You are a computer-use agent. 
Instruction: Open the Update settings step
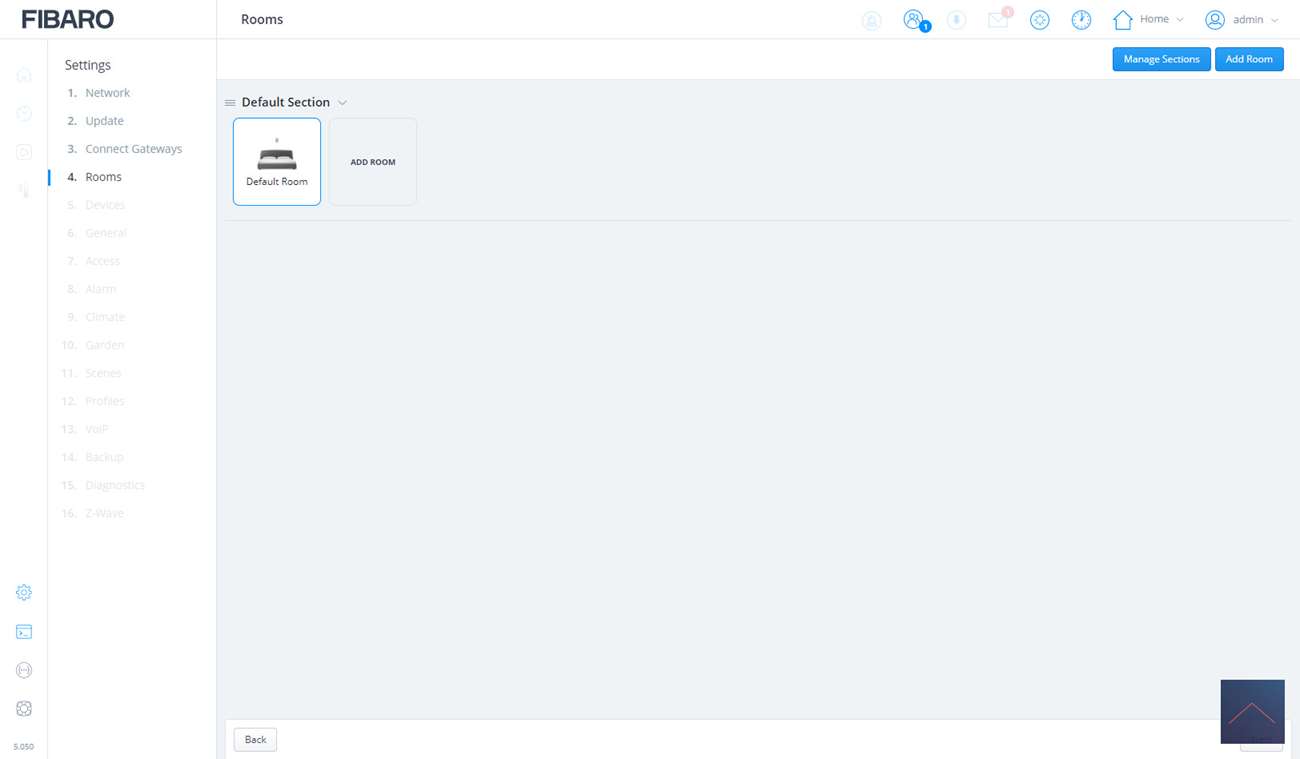tap(104, 121)
